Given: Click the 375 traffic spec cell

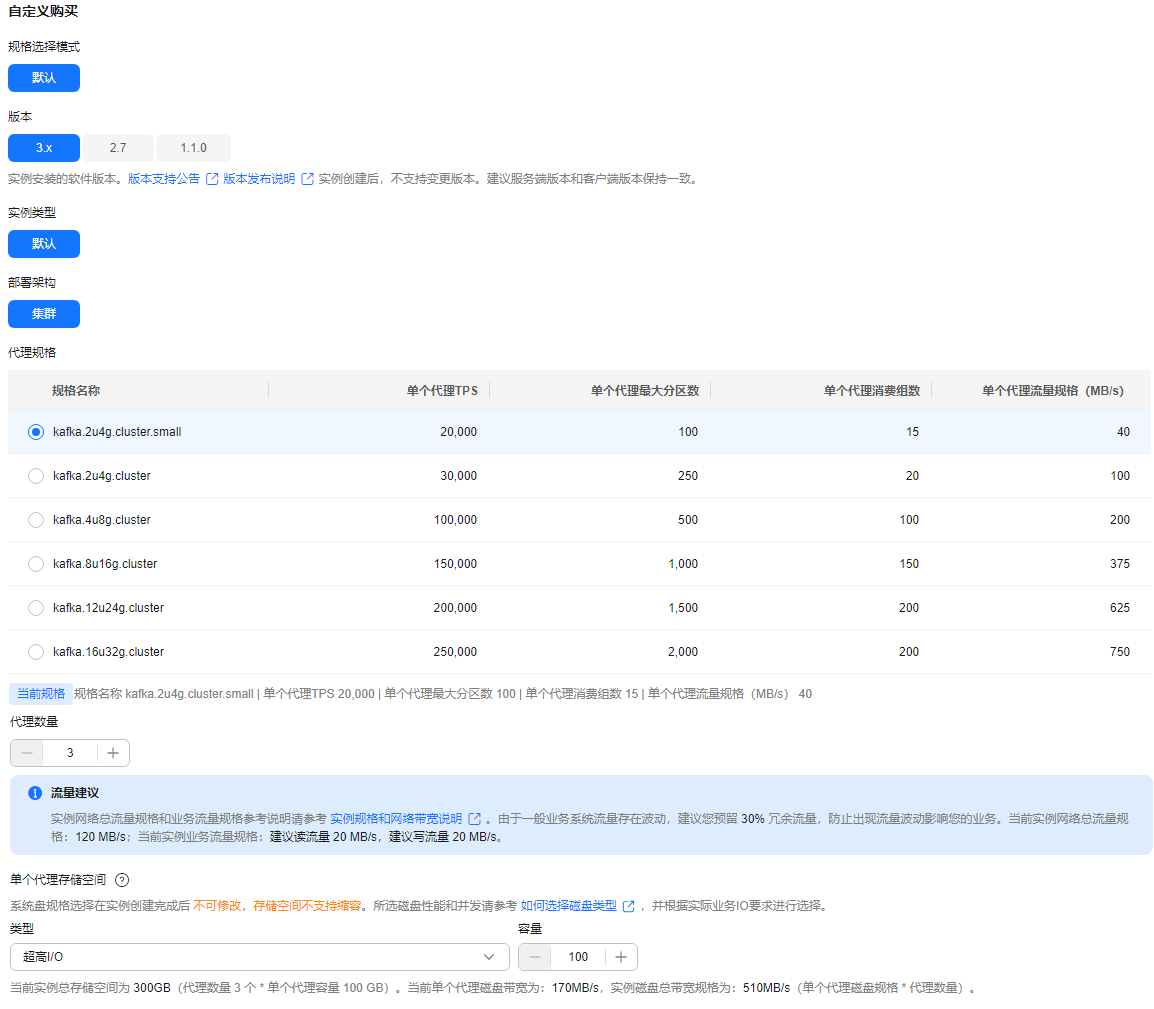Looking at the screenshot, I should (x=1120, y=564).
